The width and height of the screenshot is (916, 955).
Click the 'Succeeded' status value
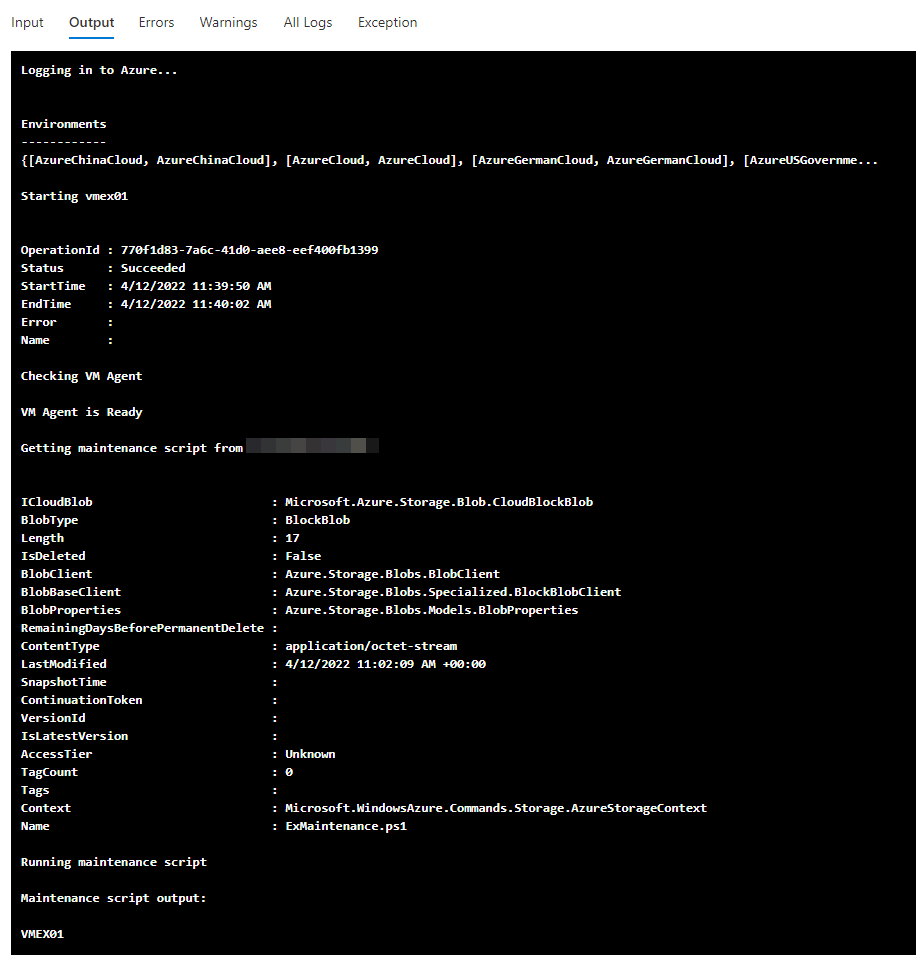pyautogui.click(x=153, y=268)
